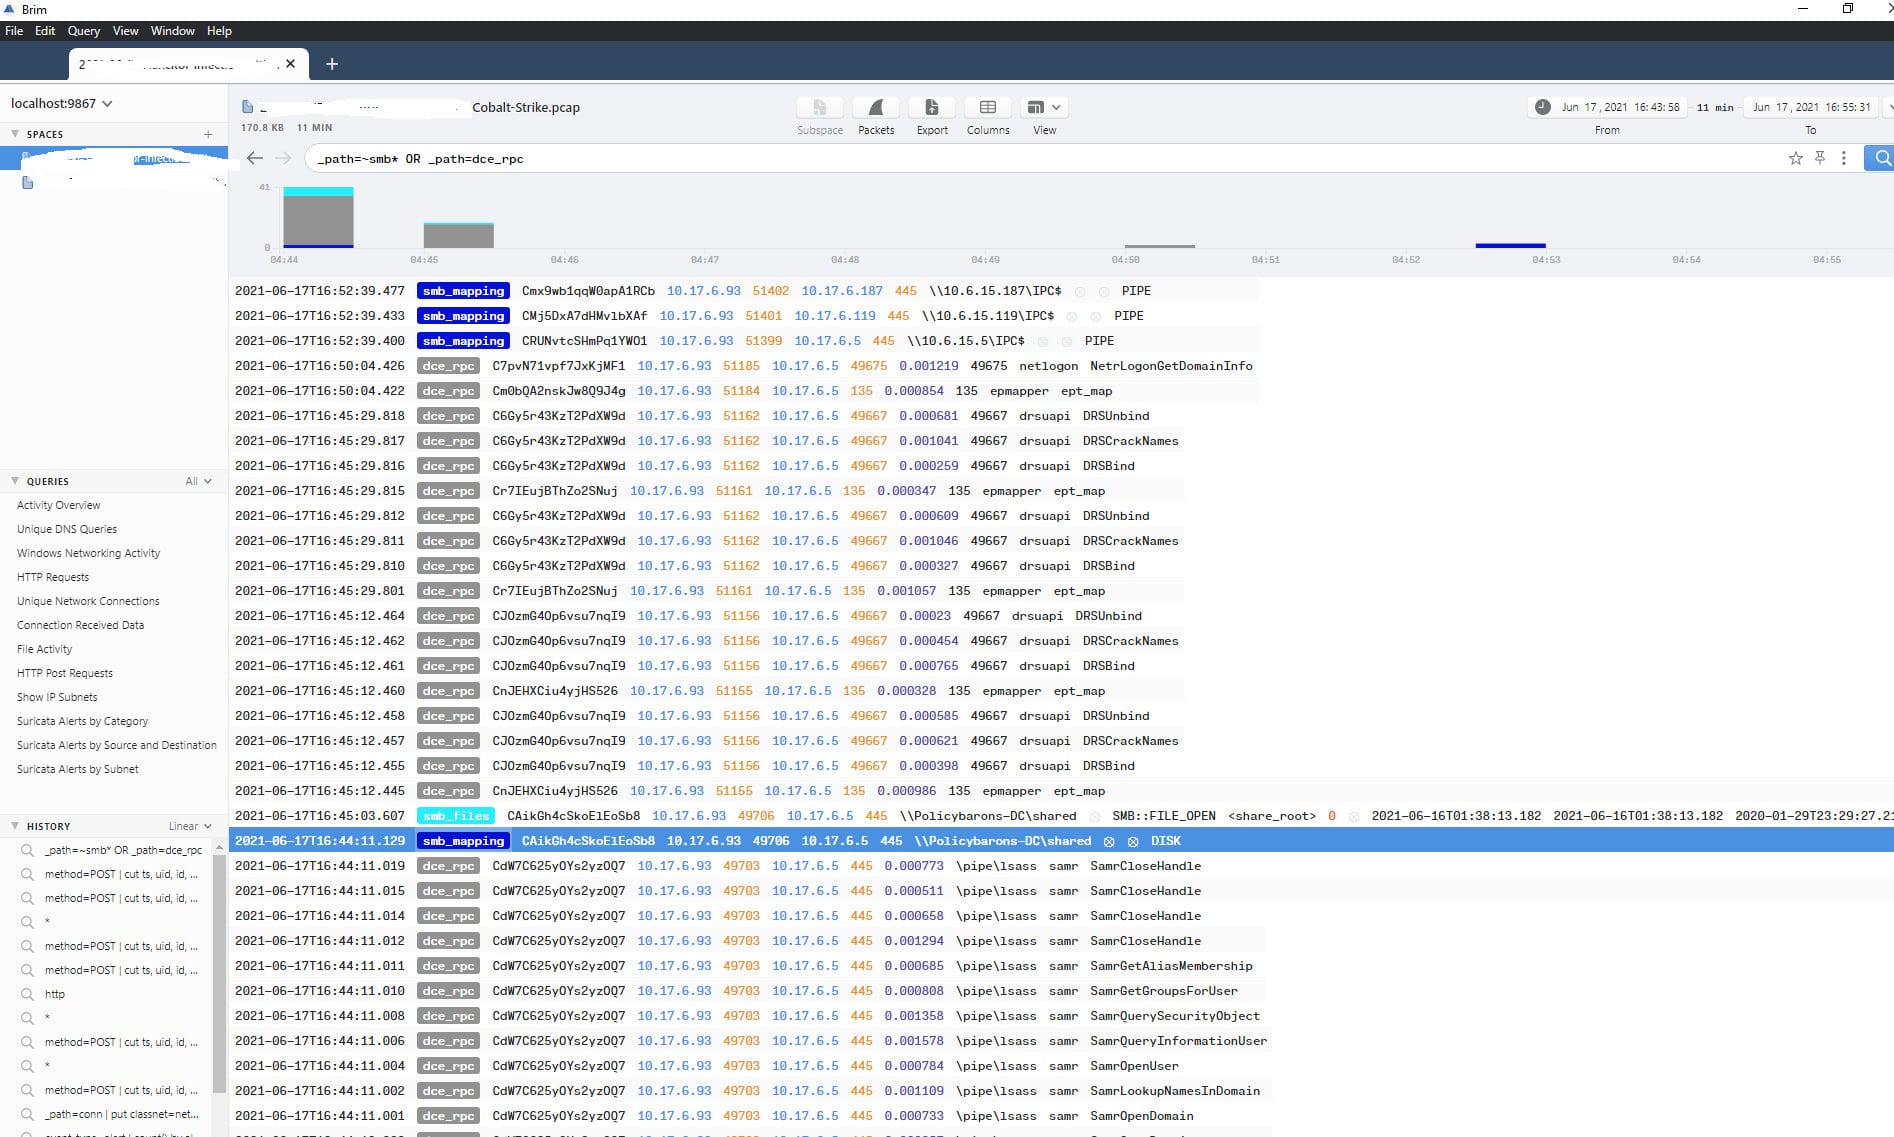Viewport: 1894px width, 1137px height.
Task: Run the Unique Network Connections query
Action: [x=88, y=601]
